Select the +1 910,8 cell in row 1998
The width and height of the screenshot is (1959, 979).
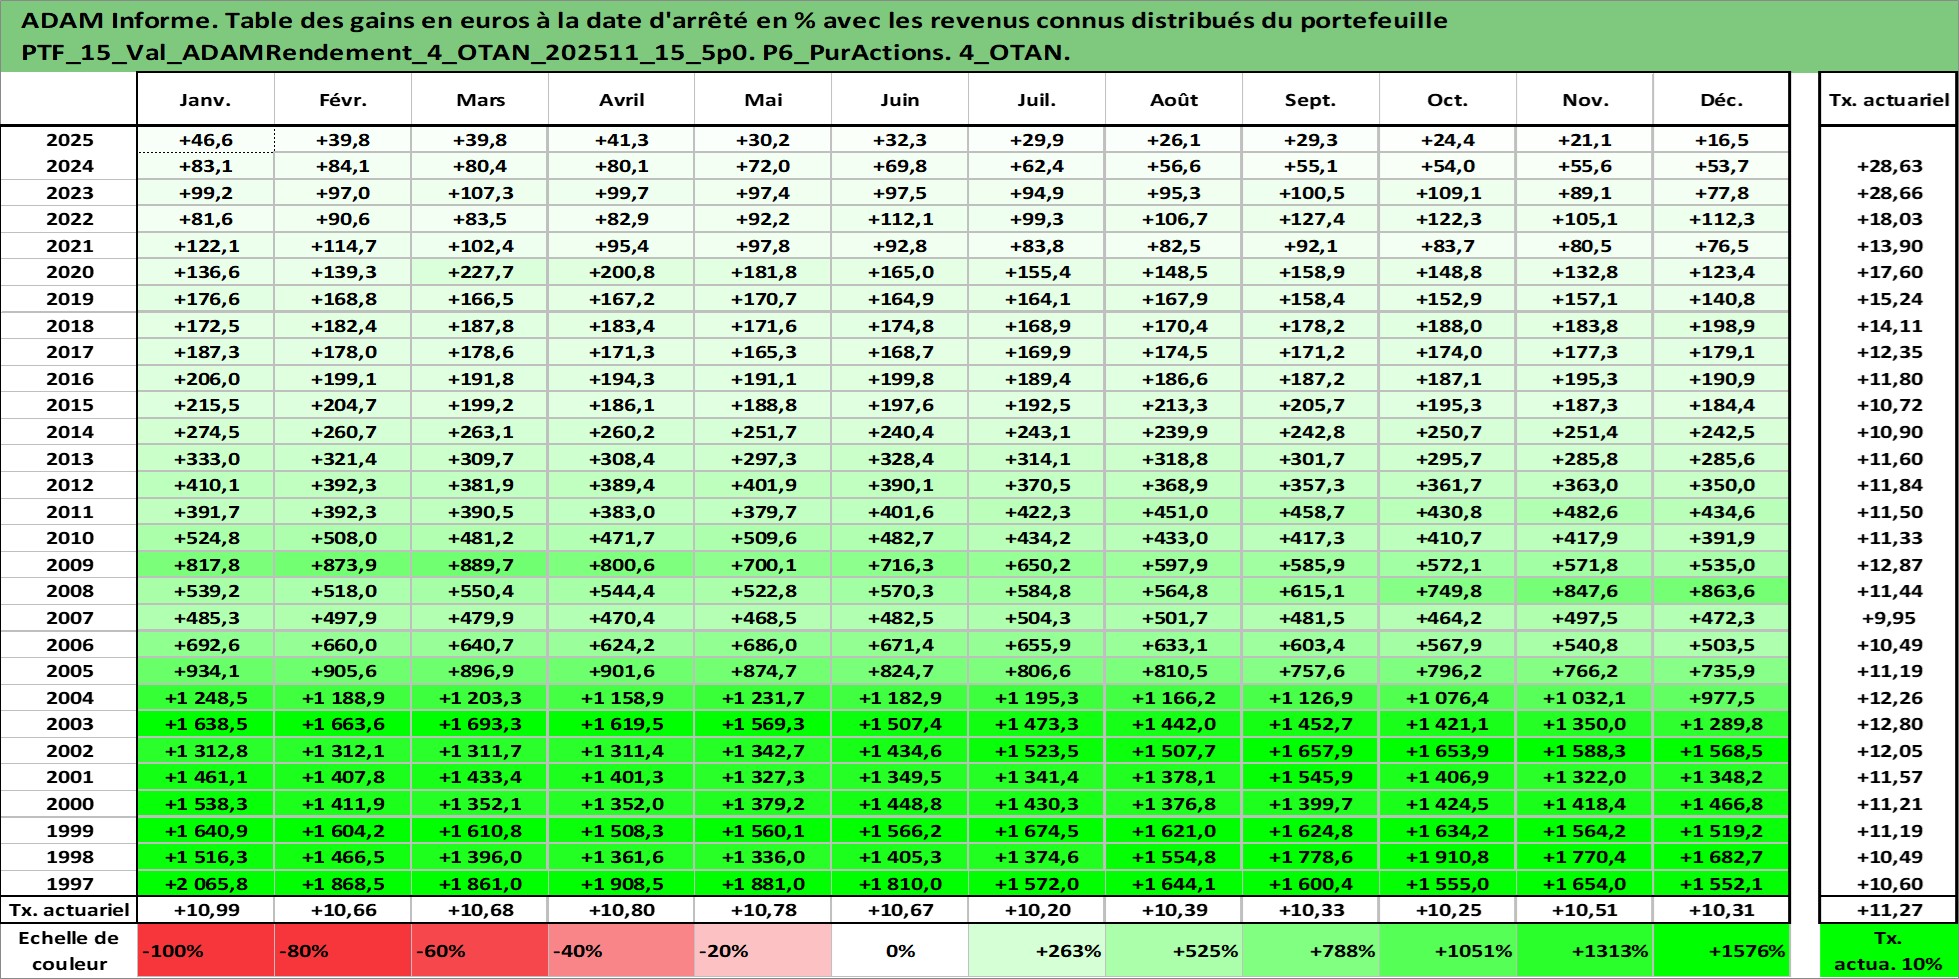click(1448, 857)
